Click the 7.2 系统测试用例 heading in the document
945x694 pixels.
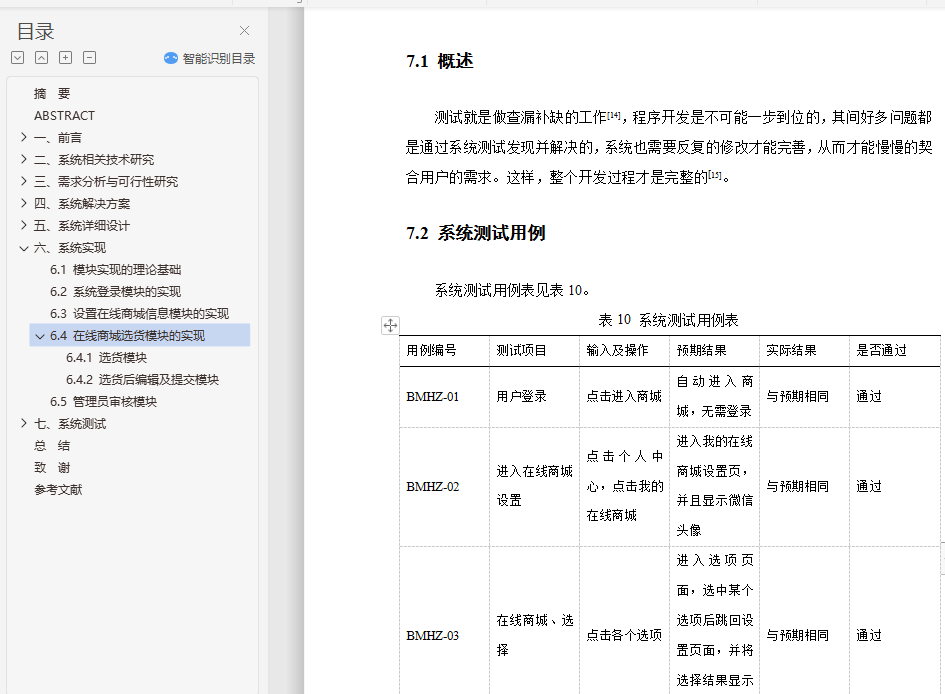(476, 233)
